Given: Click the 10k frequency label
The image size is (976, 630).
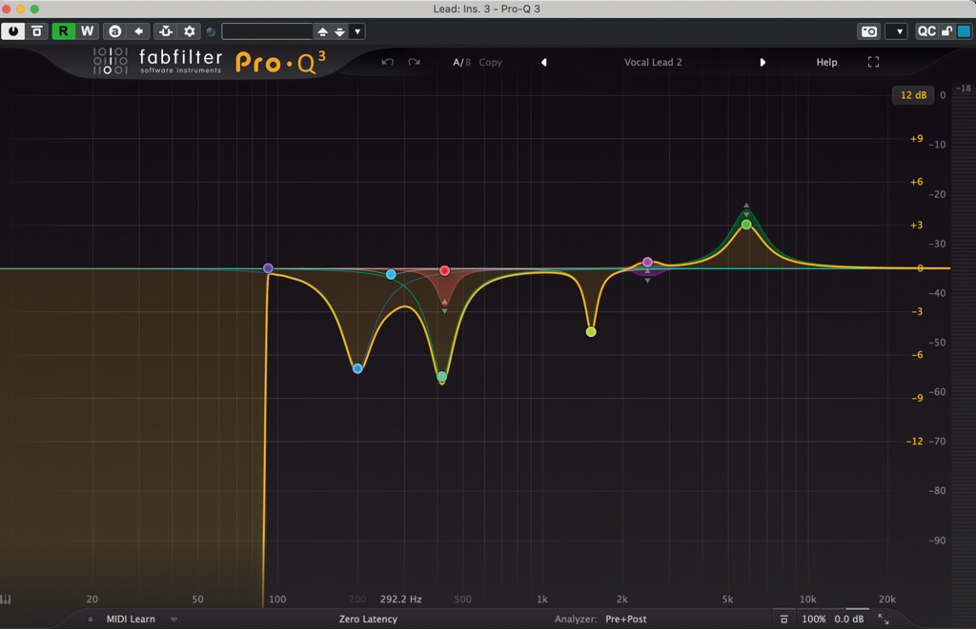Looking at the screenshot, I should point(807,599).
